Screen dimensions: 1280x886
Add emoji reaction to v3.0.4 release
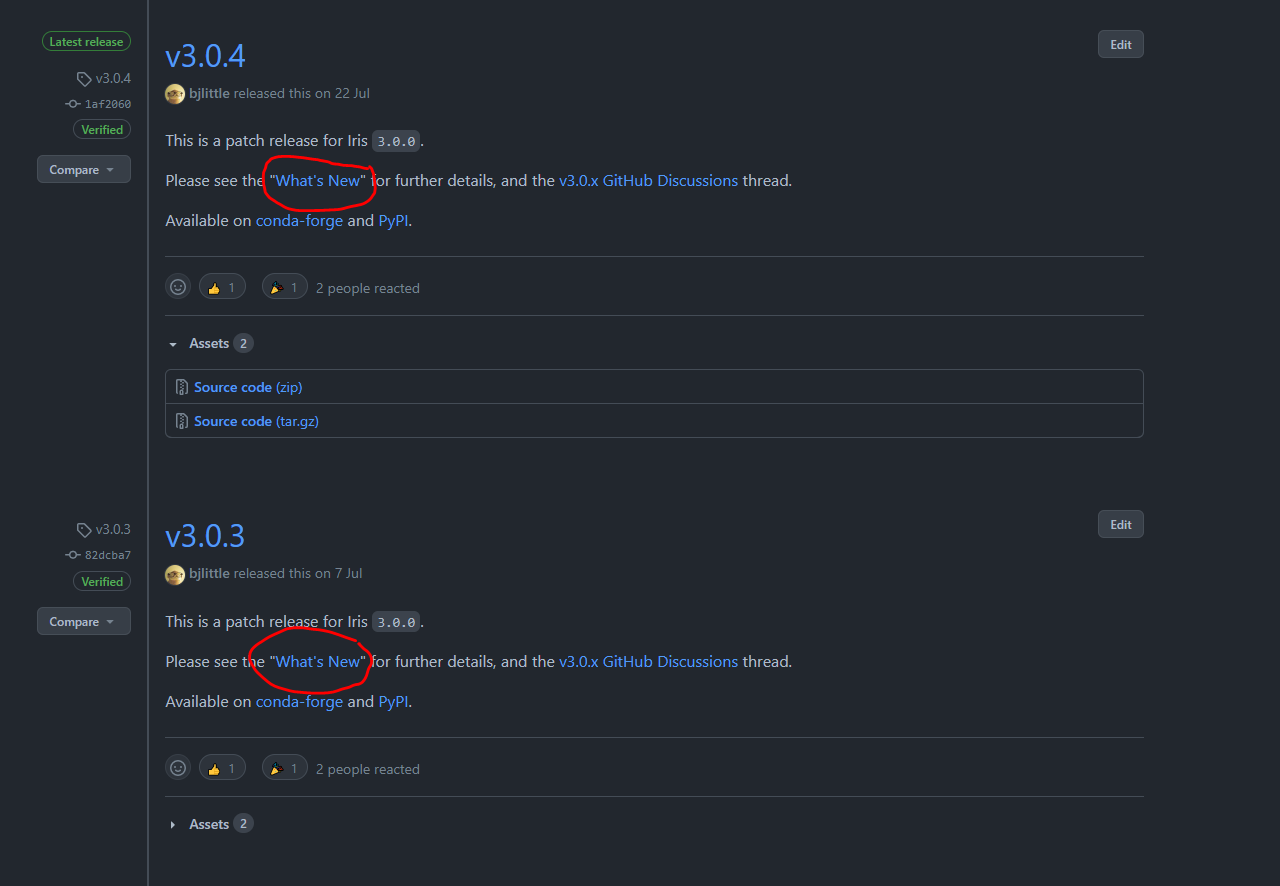point(178,287)
